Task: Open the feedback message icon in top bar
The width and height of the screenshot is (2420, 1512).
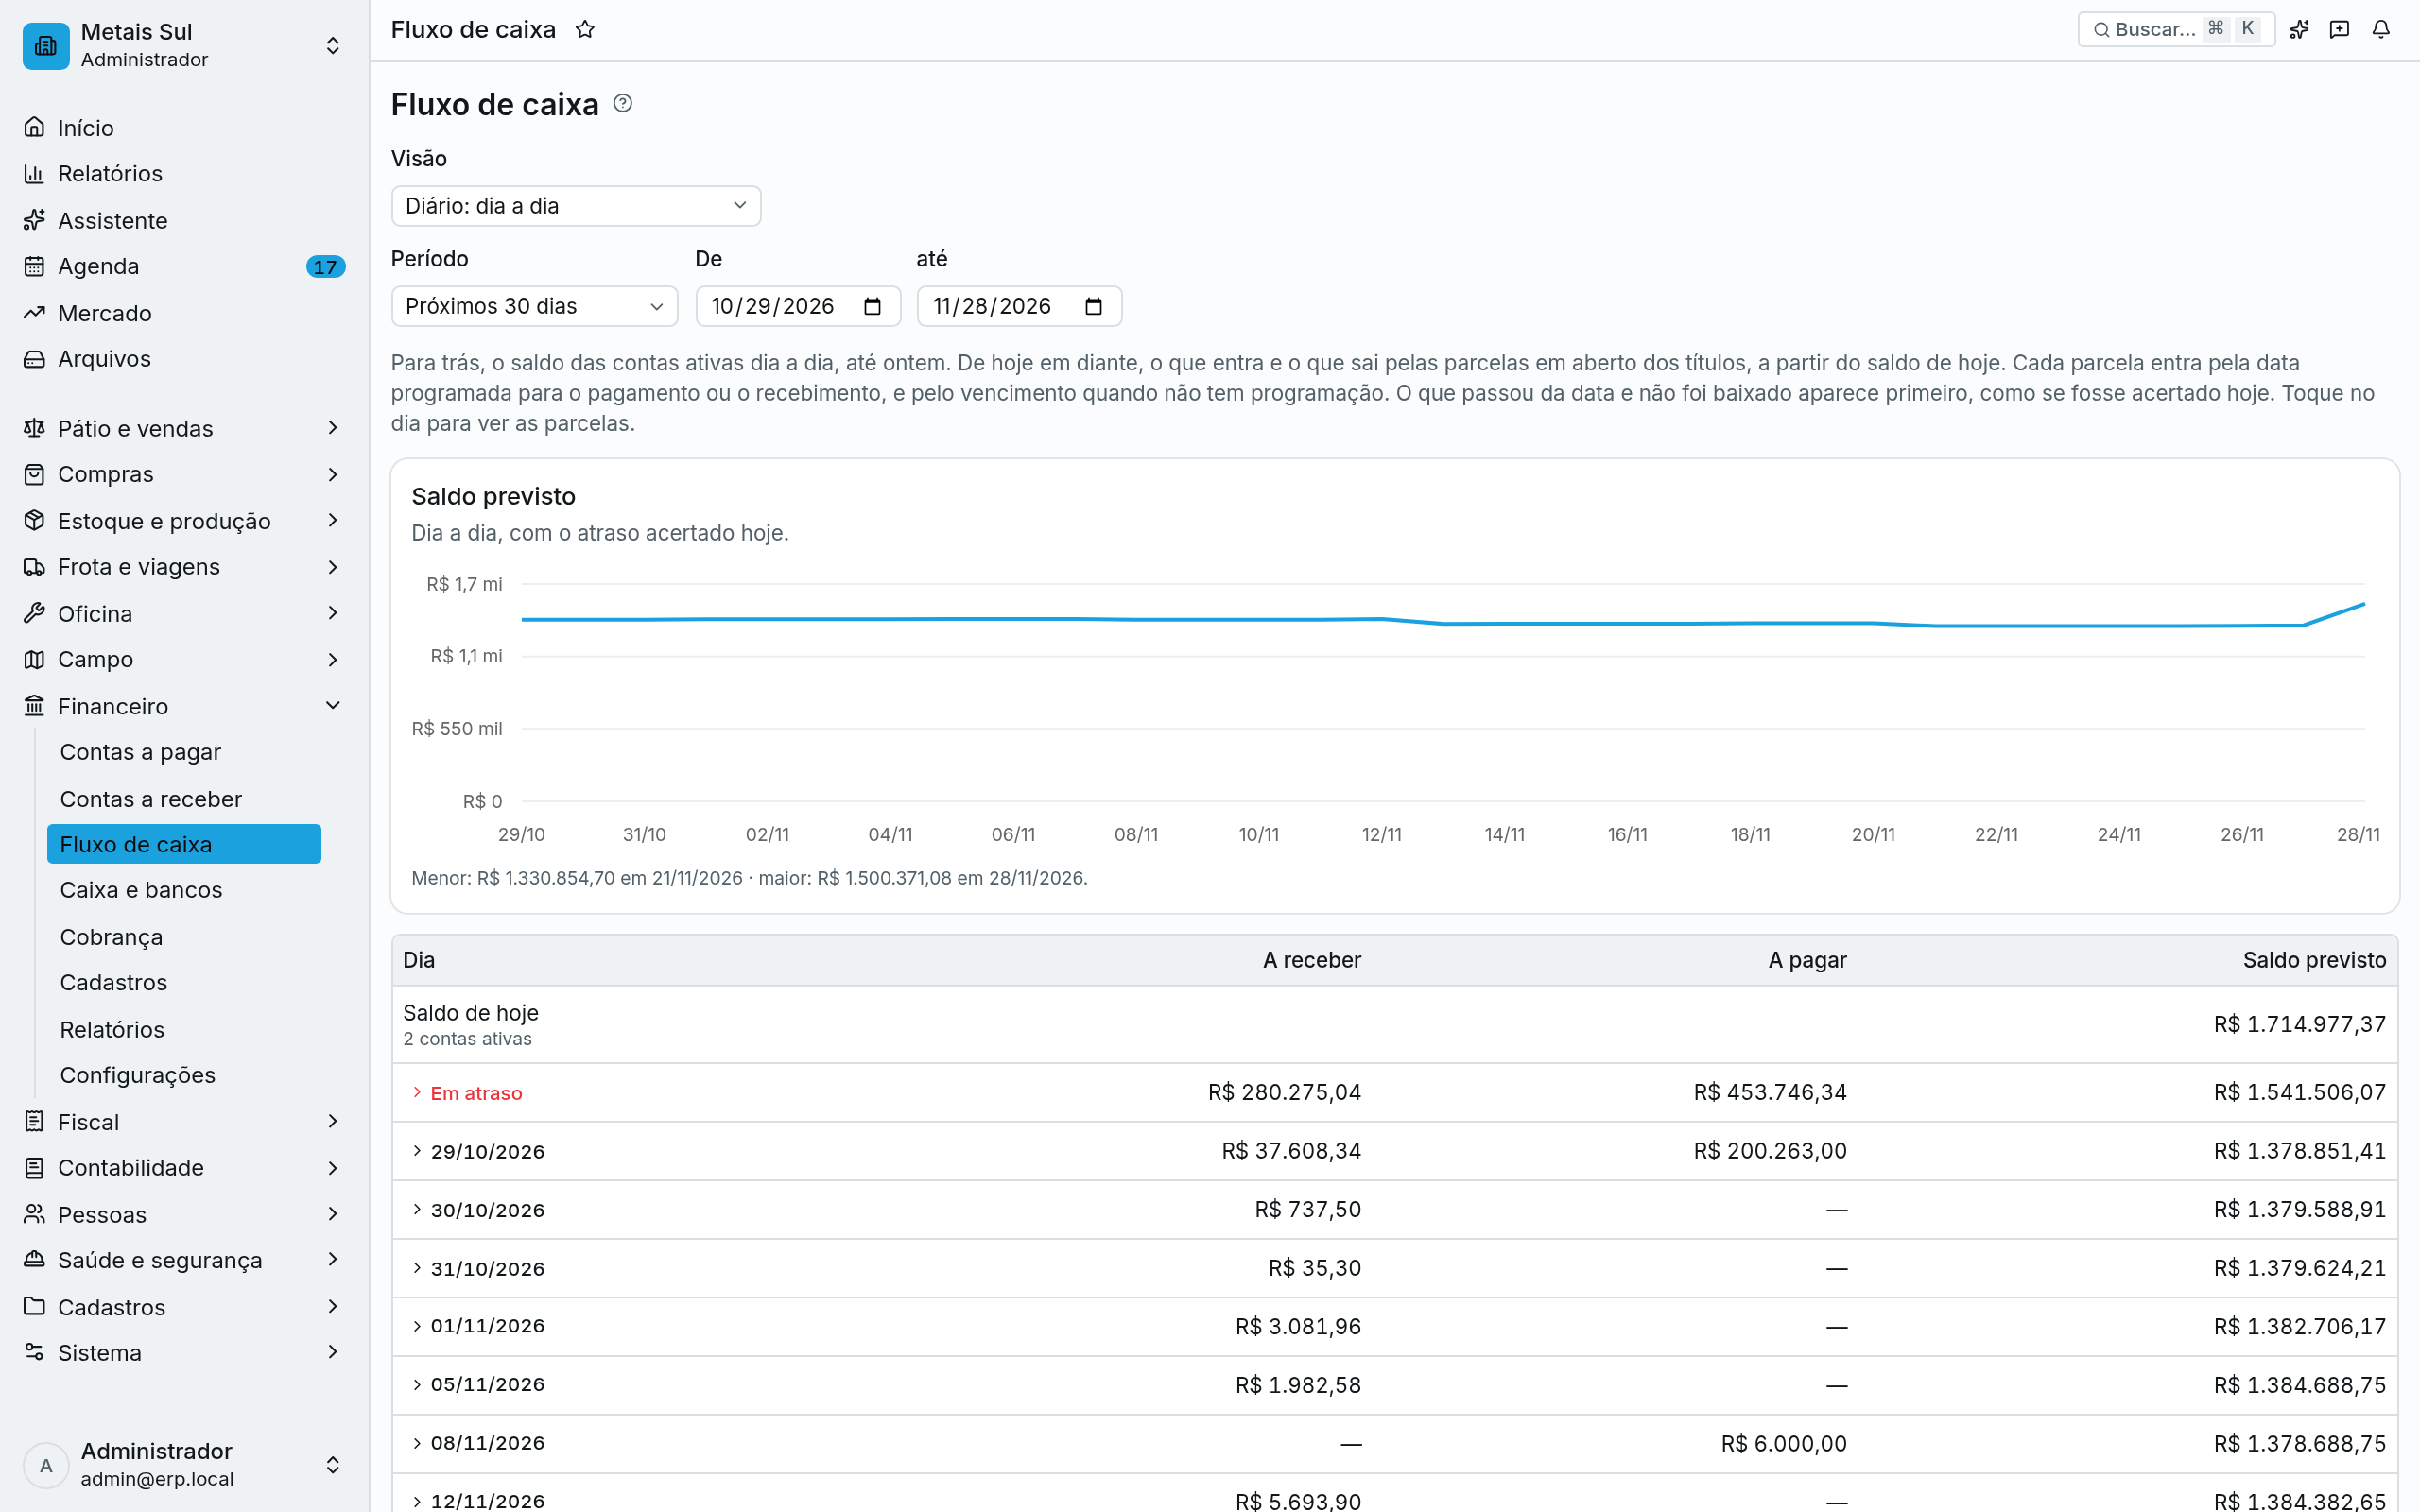Action: coord(2340,30)
